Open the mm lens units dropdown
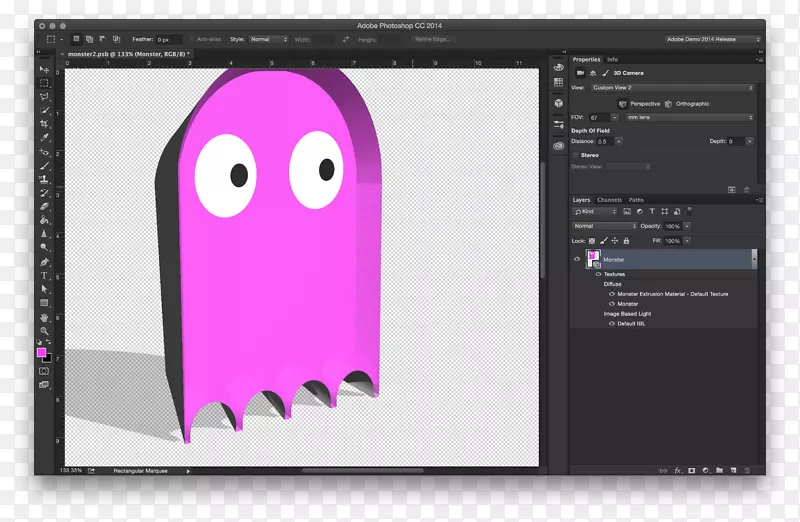The height and width of the screenshot is (522, 800). click(689, 117)
